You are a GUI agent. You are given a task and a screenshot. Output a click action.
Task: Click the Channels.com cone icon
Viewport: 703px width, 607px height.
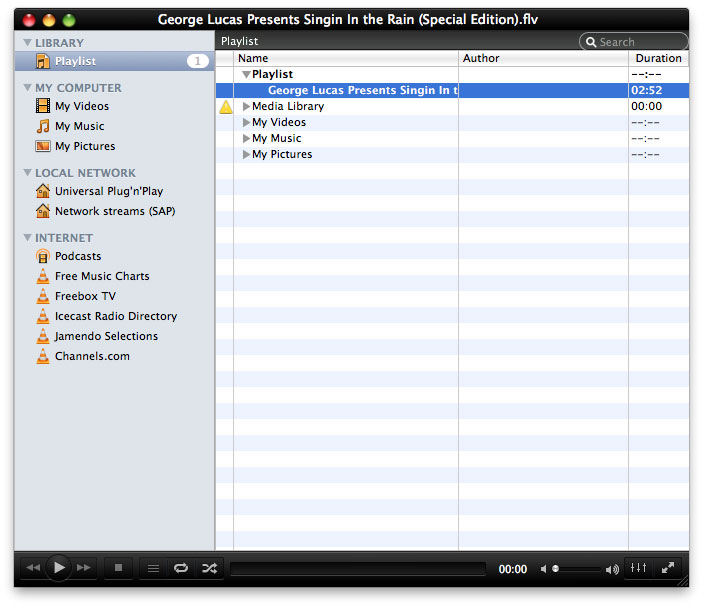(x=43, y=356)
